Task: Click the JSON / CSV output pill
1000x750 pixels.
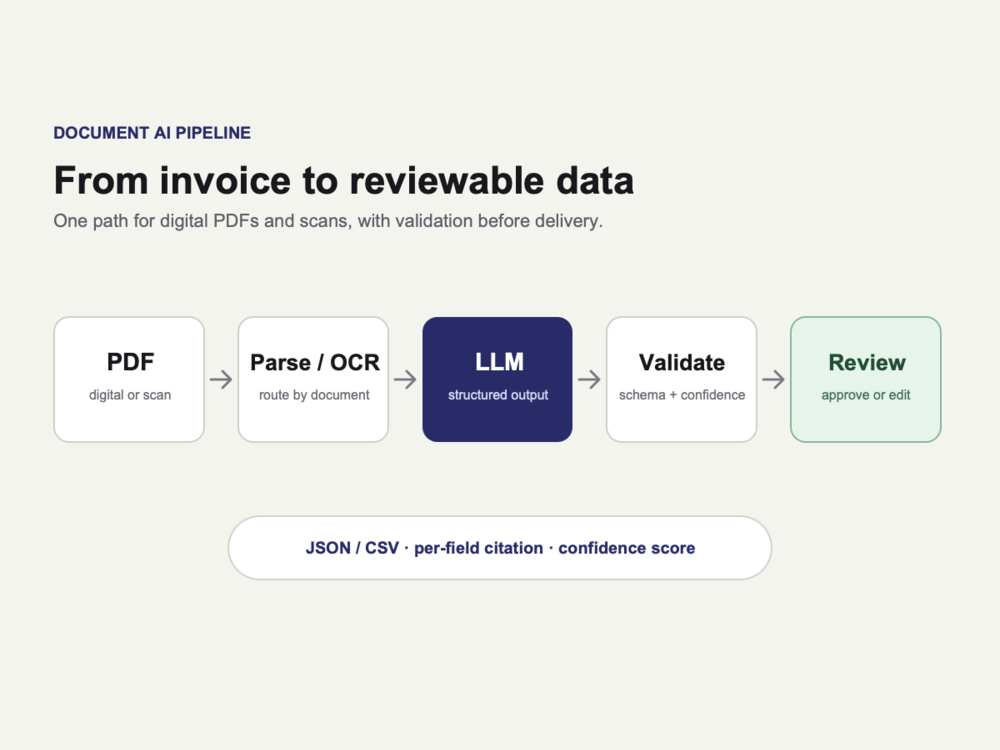Action: (x=500, y=548)
